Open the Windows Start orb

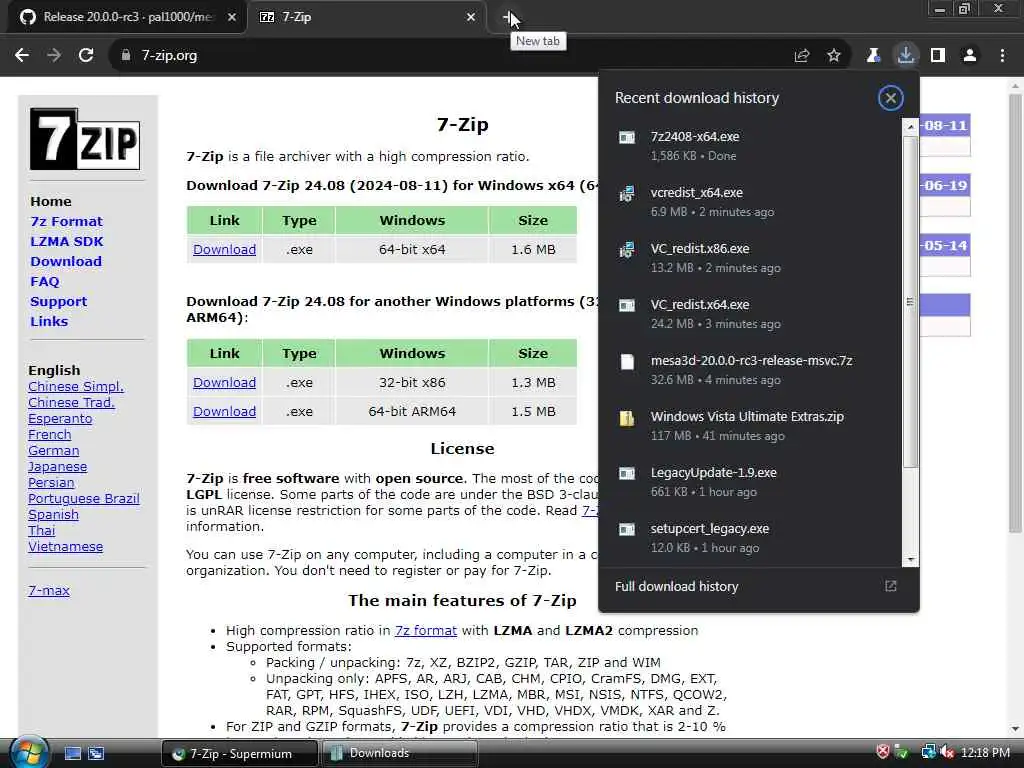point(29,752)
